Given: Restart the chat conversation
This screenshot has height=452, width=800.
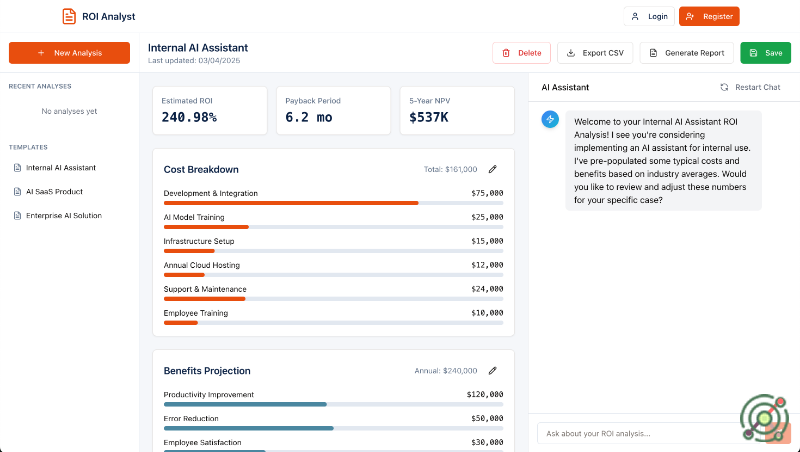Looking at the screenshot, I should 750,87.
